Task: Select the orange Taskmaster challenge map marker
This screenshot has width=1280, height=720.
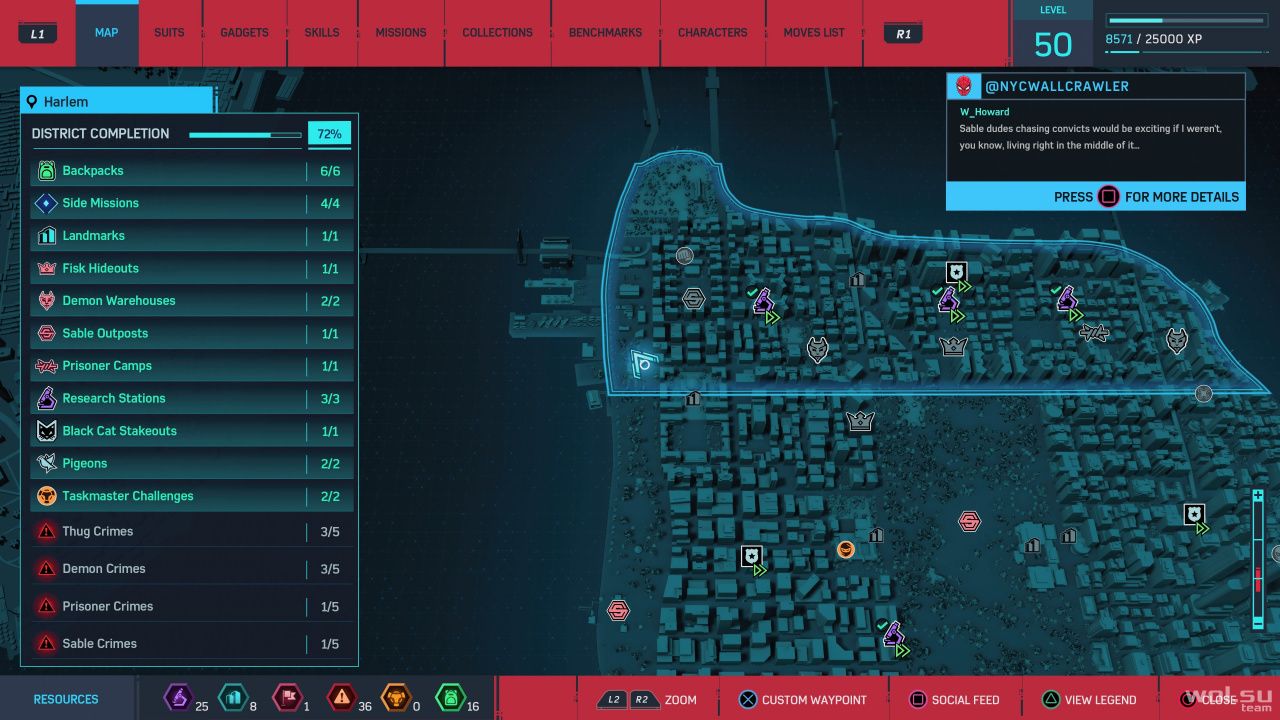Action: pos(846,550)
